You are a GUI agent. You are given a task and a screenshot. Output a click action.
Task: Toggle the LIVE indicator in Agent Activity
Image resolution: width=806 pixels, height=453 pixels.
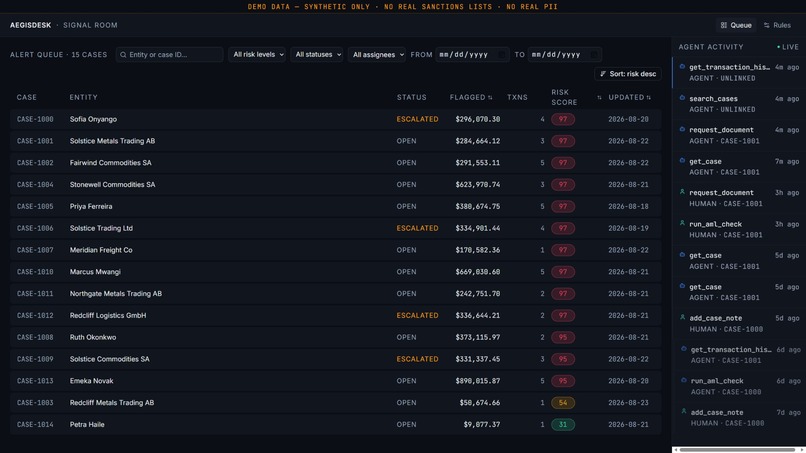787,47
